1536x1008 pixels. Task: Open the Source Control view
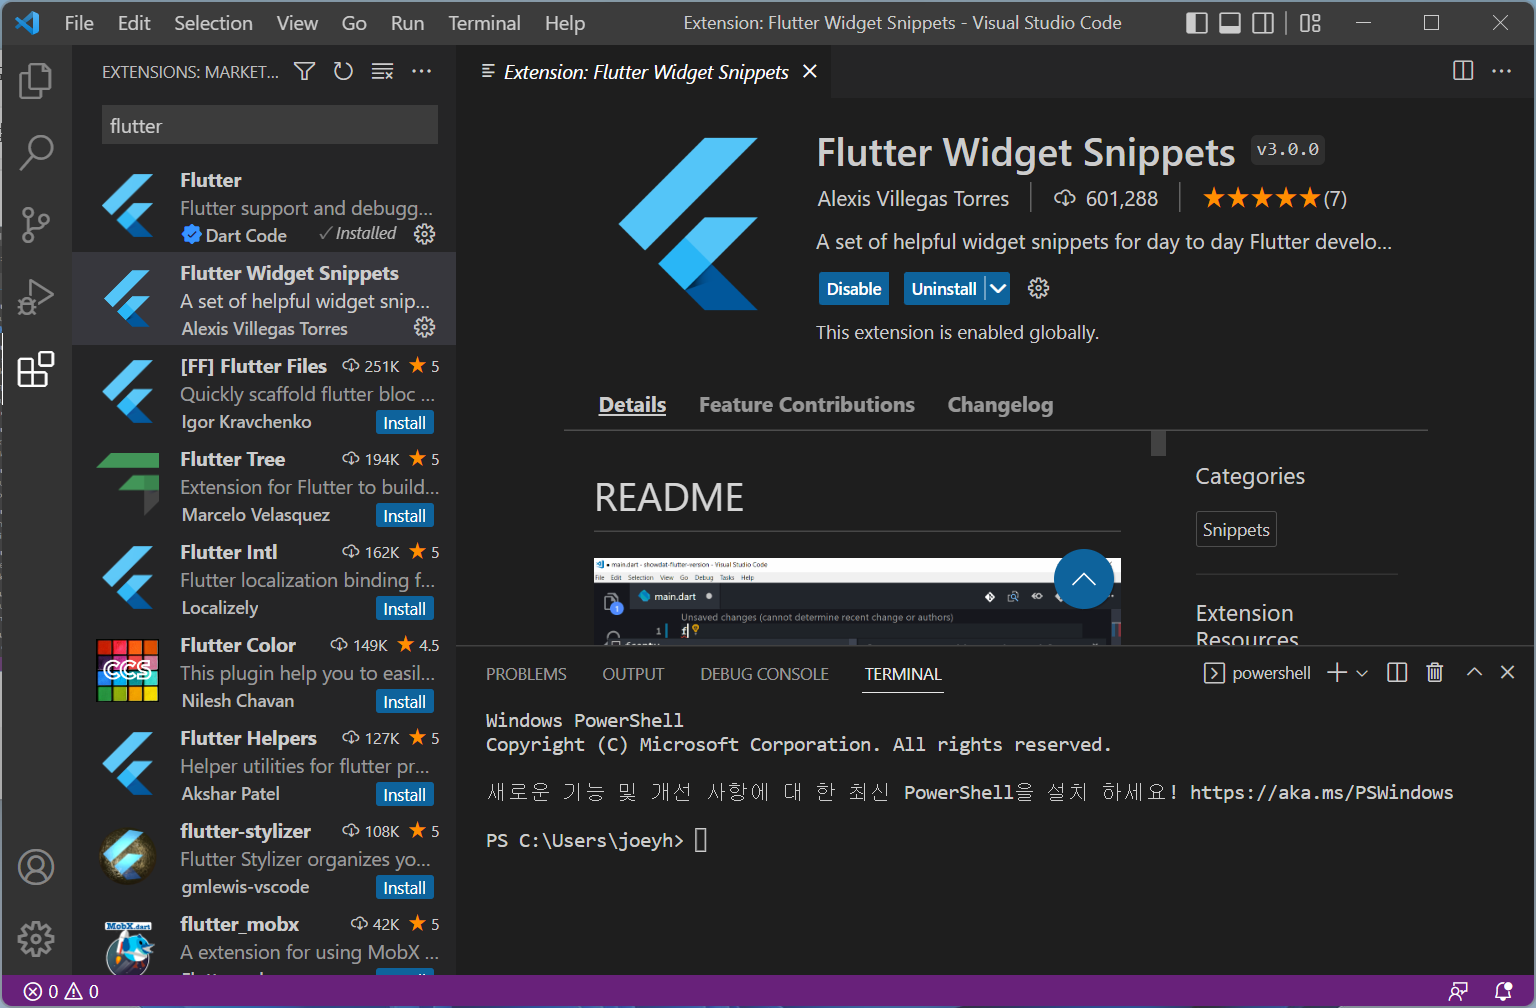[x=36, y=225]
